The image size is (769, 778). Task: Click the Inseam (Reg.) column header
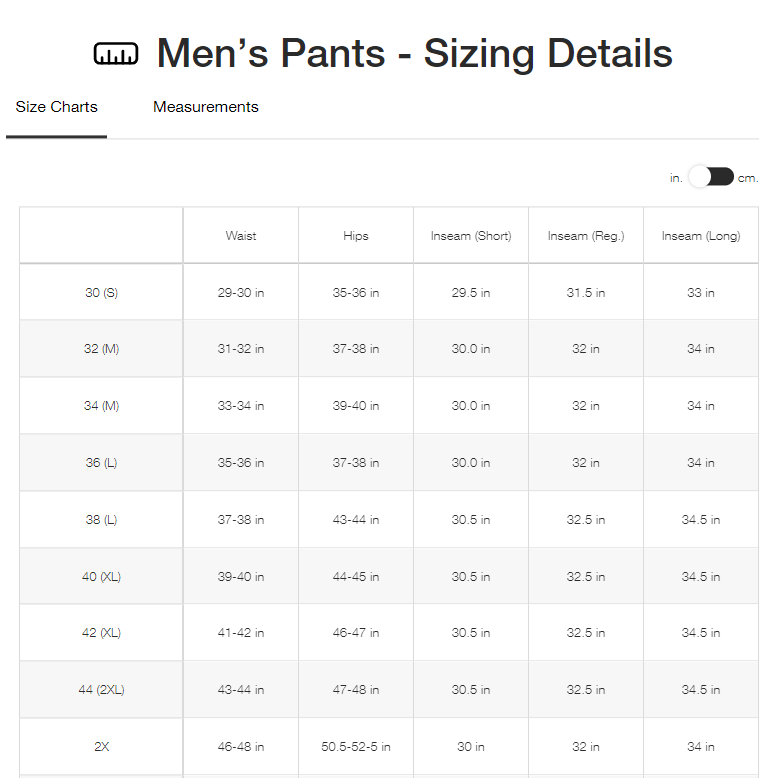coord(586,236)
